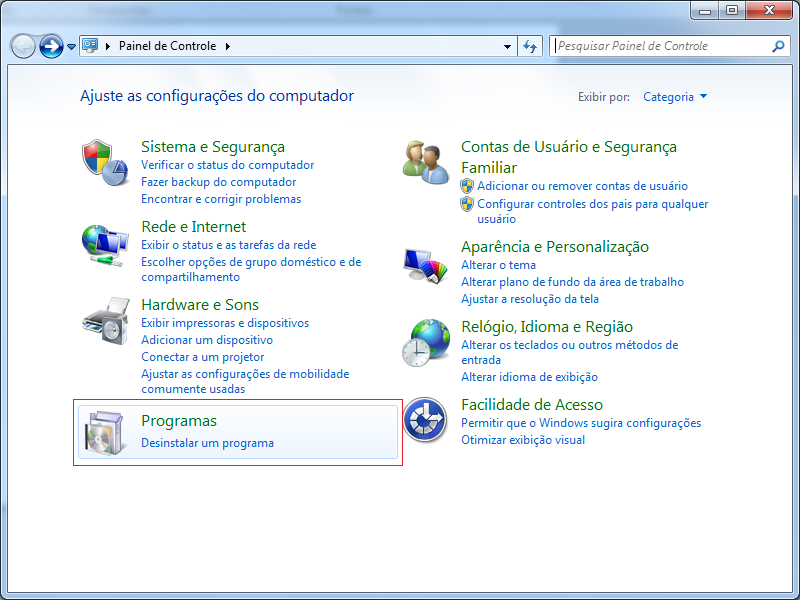The image size is (800, 600).
Task: Click the Contas de Usuário people icon
Action: coord(425,162)
